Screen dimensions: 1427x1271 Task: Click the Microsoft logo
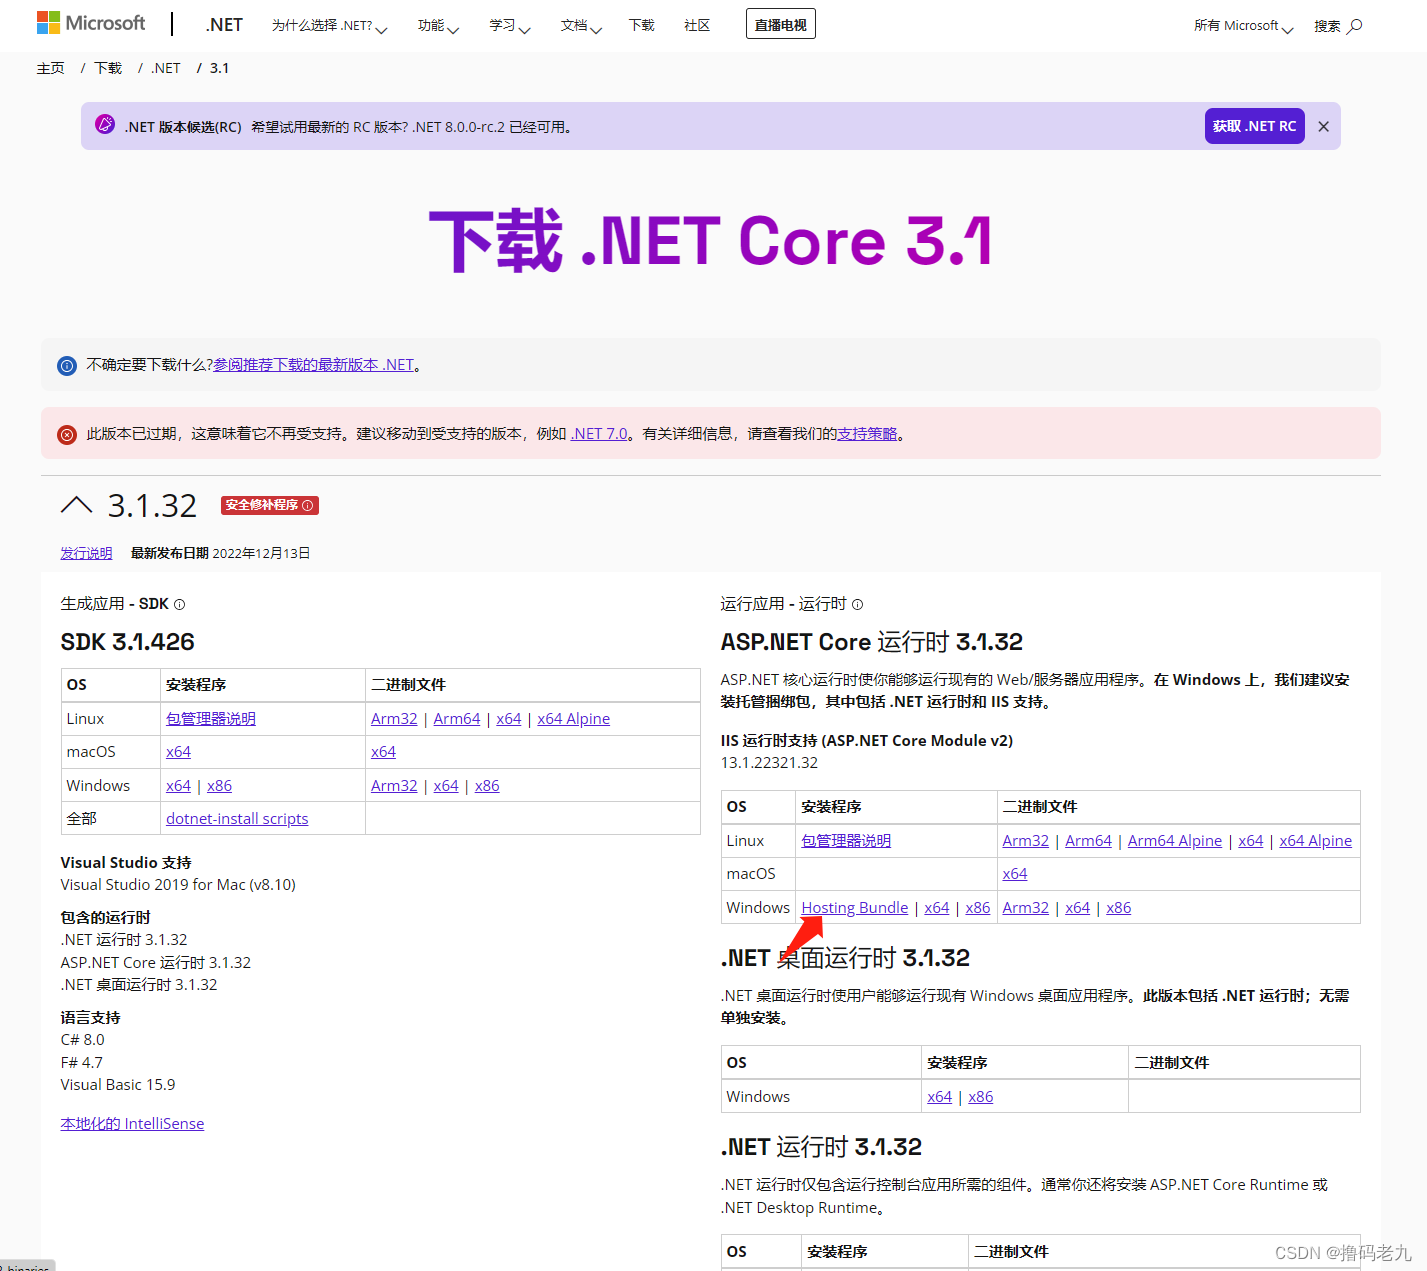90,22
